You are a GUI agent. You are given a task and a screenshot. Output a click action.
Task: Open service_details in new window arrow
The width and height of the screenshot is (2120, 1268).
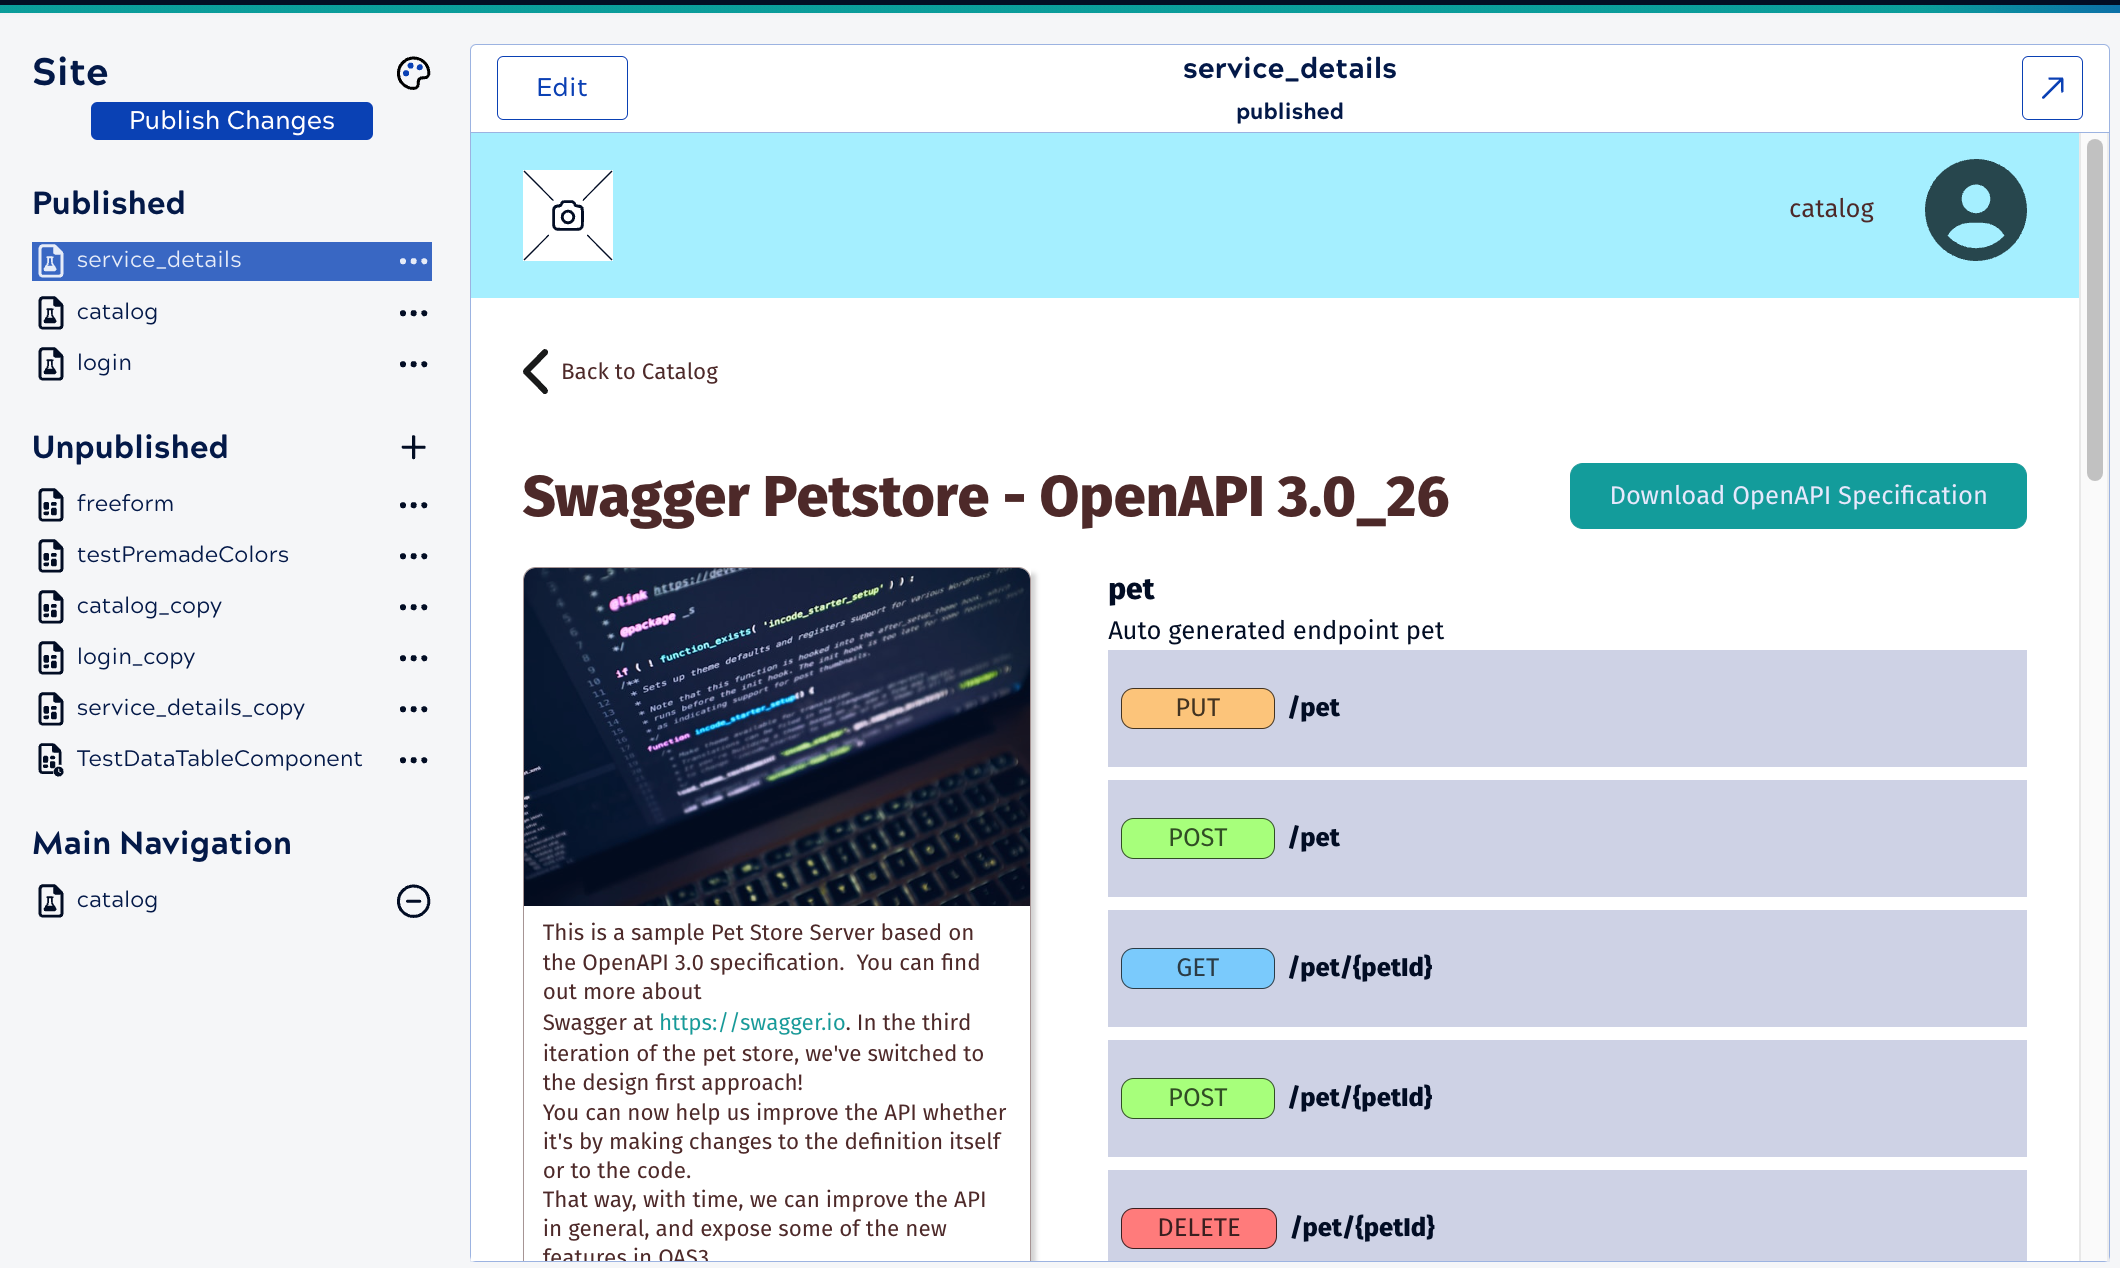click(2051, 88)
